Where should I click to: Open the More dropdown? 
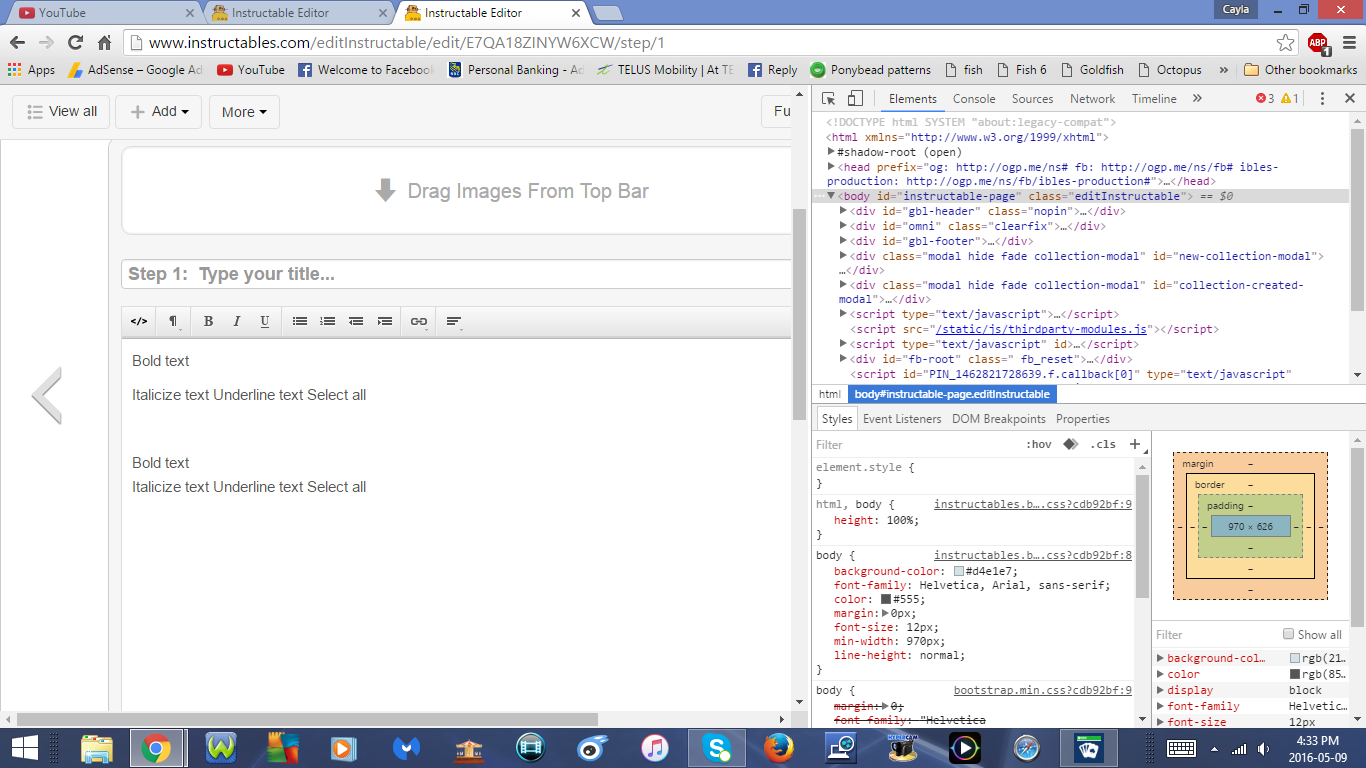coord(244,112)
